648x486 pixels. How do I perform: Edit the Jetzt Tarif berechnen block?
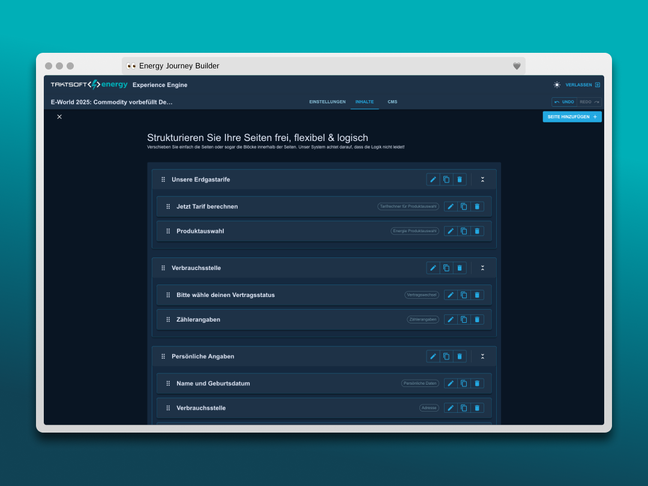[450, 207]
